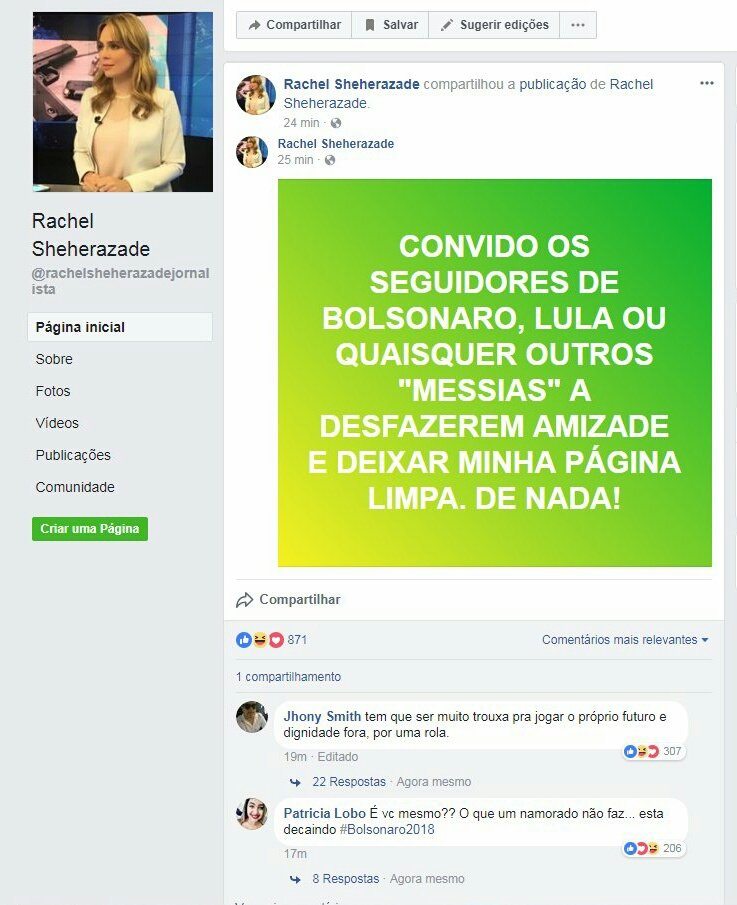This screenshot has width=737, height=905.
Task: Click the green Criar uma Página button
Action: tap(89, 529)
